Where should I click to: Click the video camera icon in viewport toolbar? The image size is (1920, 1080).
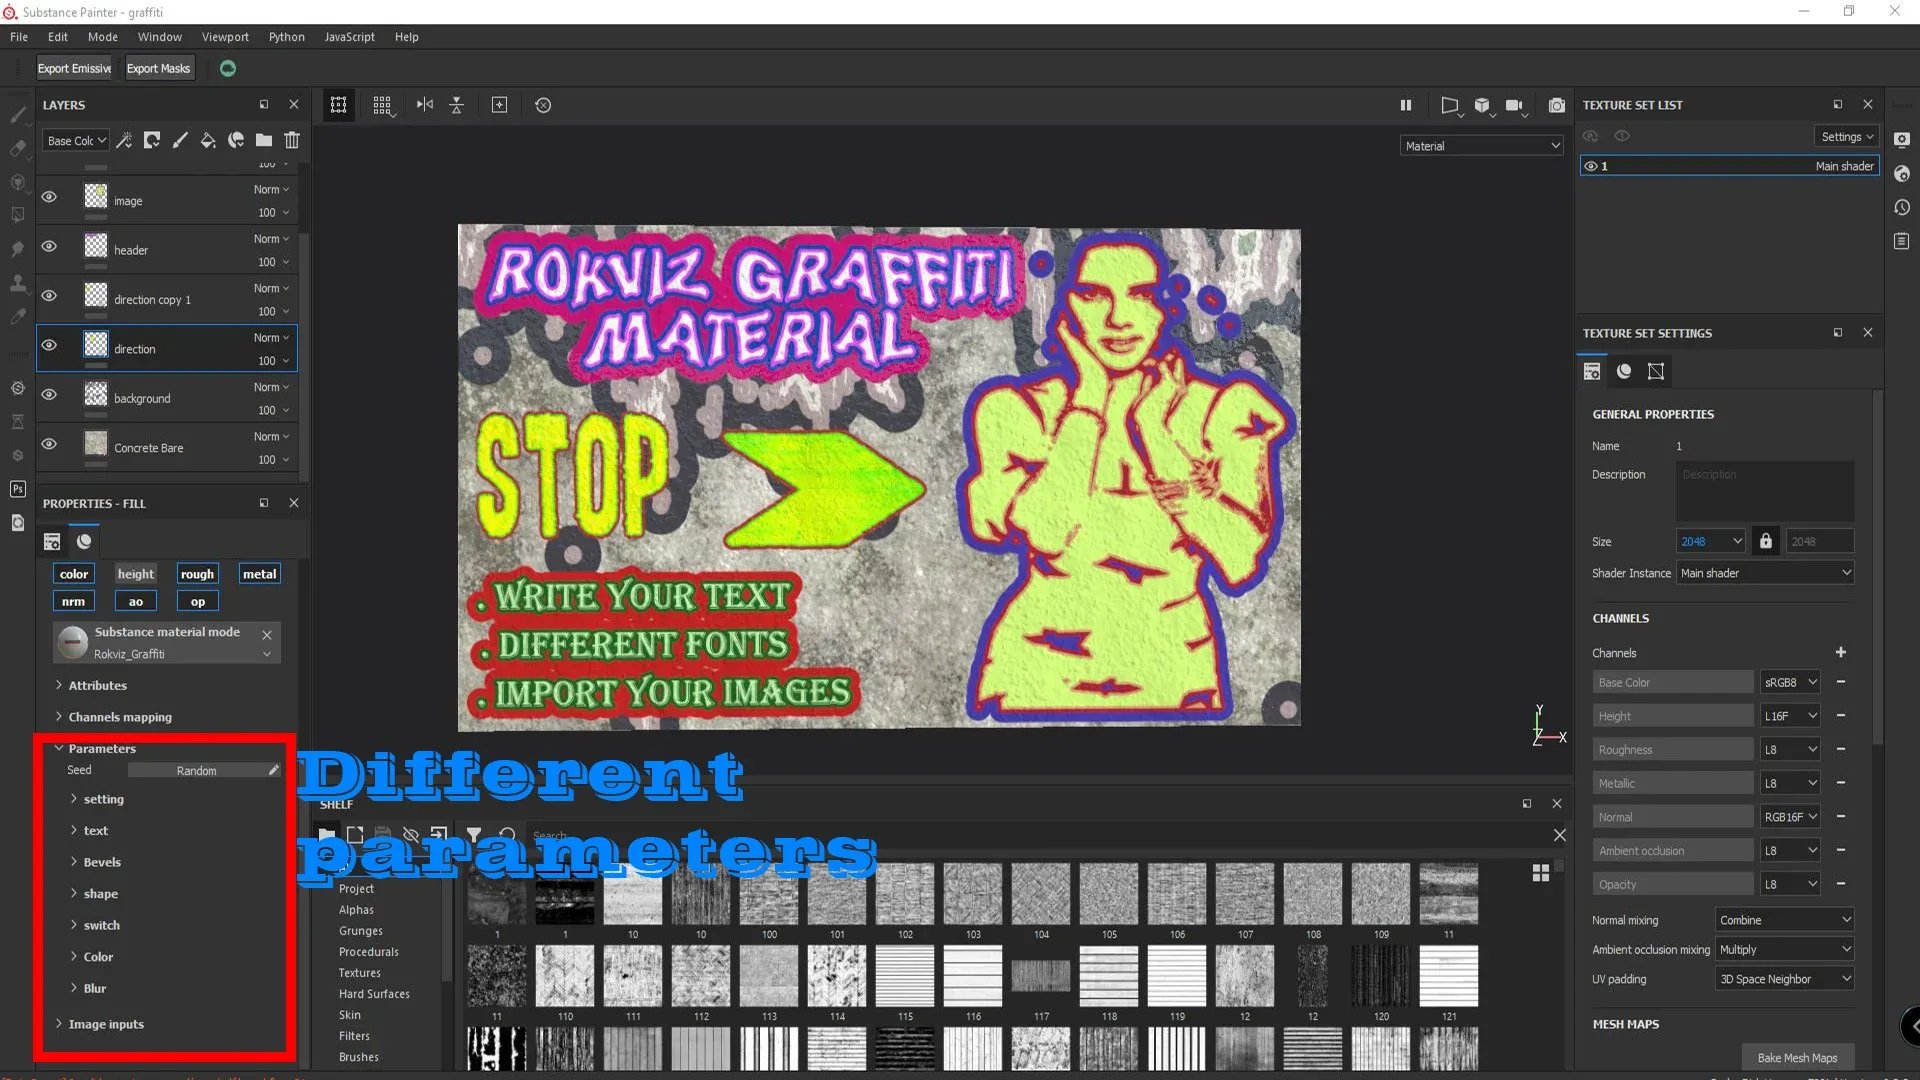click(x=1515, y=105)
